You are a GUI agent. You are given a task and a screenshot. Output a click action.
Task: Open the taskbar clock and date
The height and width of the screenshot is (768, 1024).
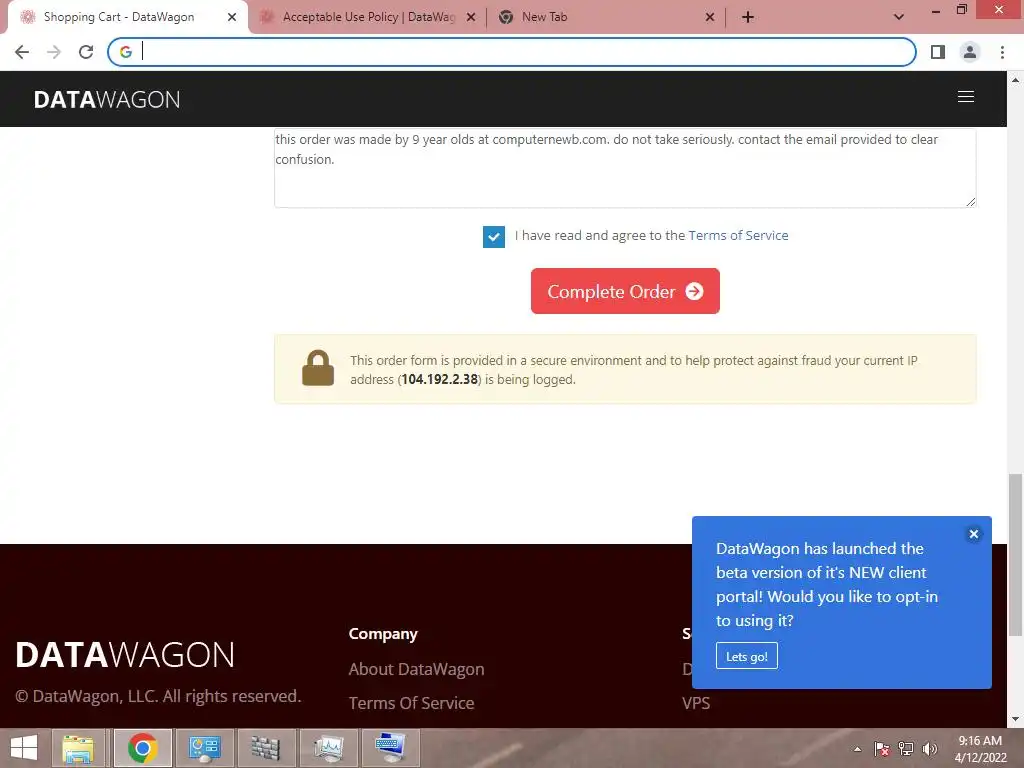point(980,749)
